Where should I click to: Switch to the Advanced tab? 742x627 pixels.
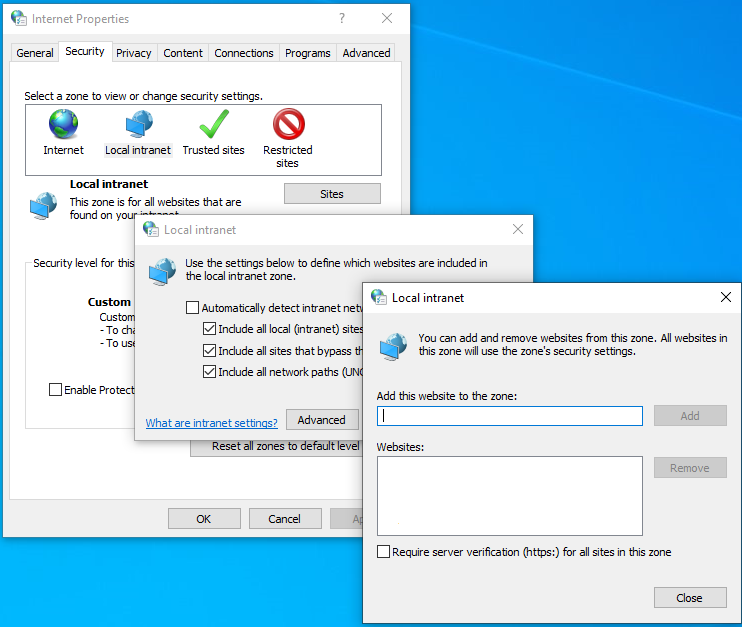366,53
